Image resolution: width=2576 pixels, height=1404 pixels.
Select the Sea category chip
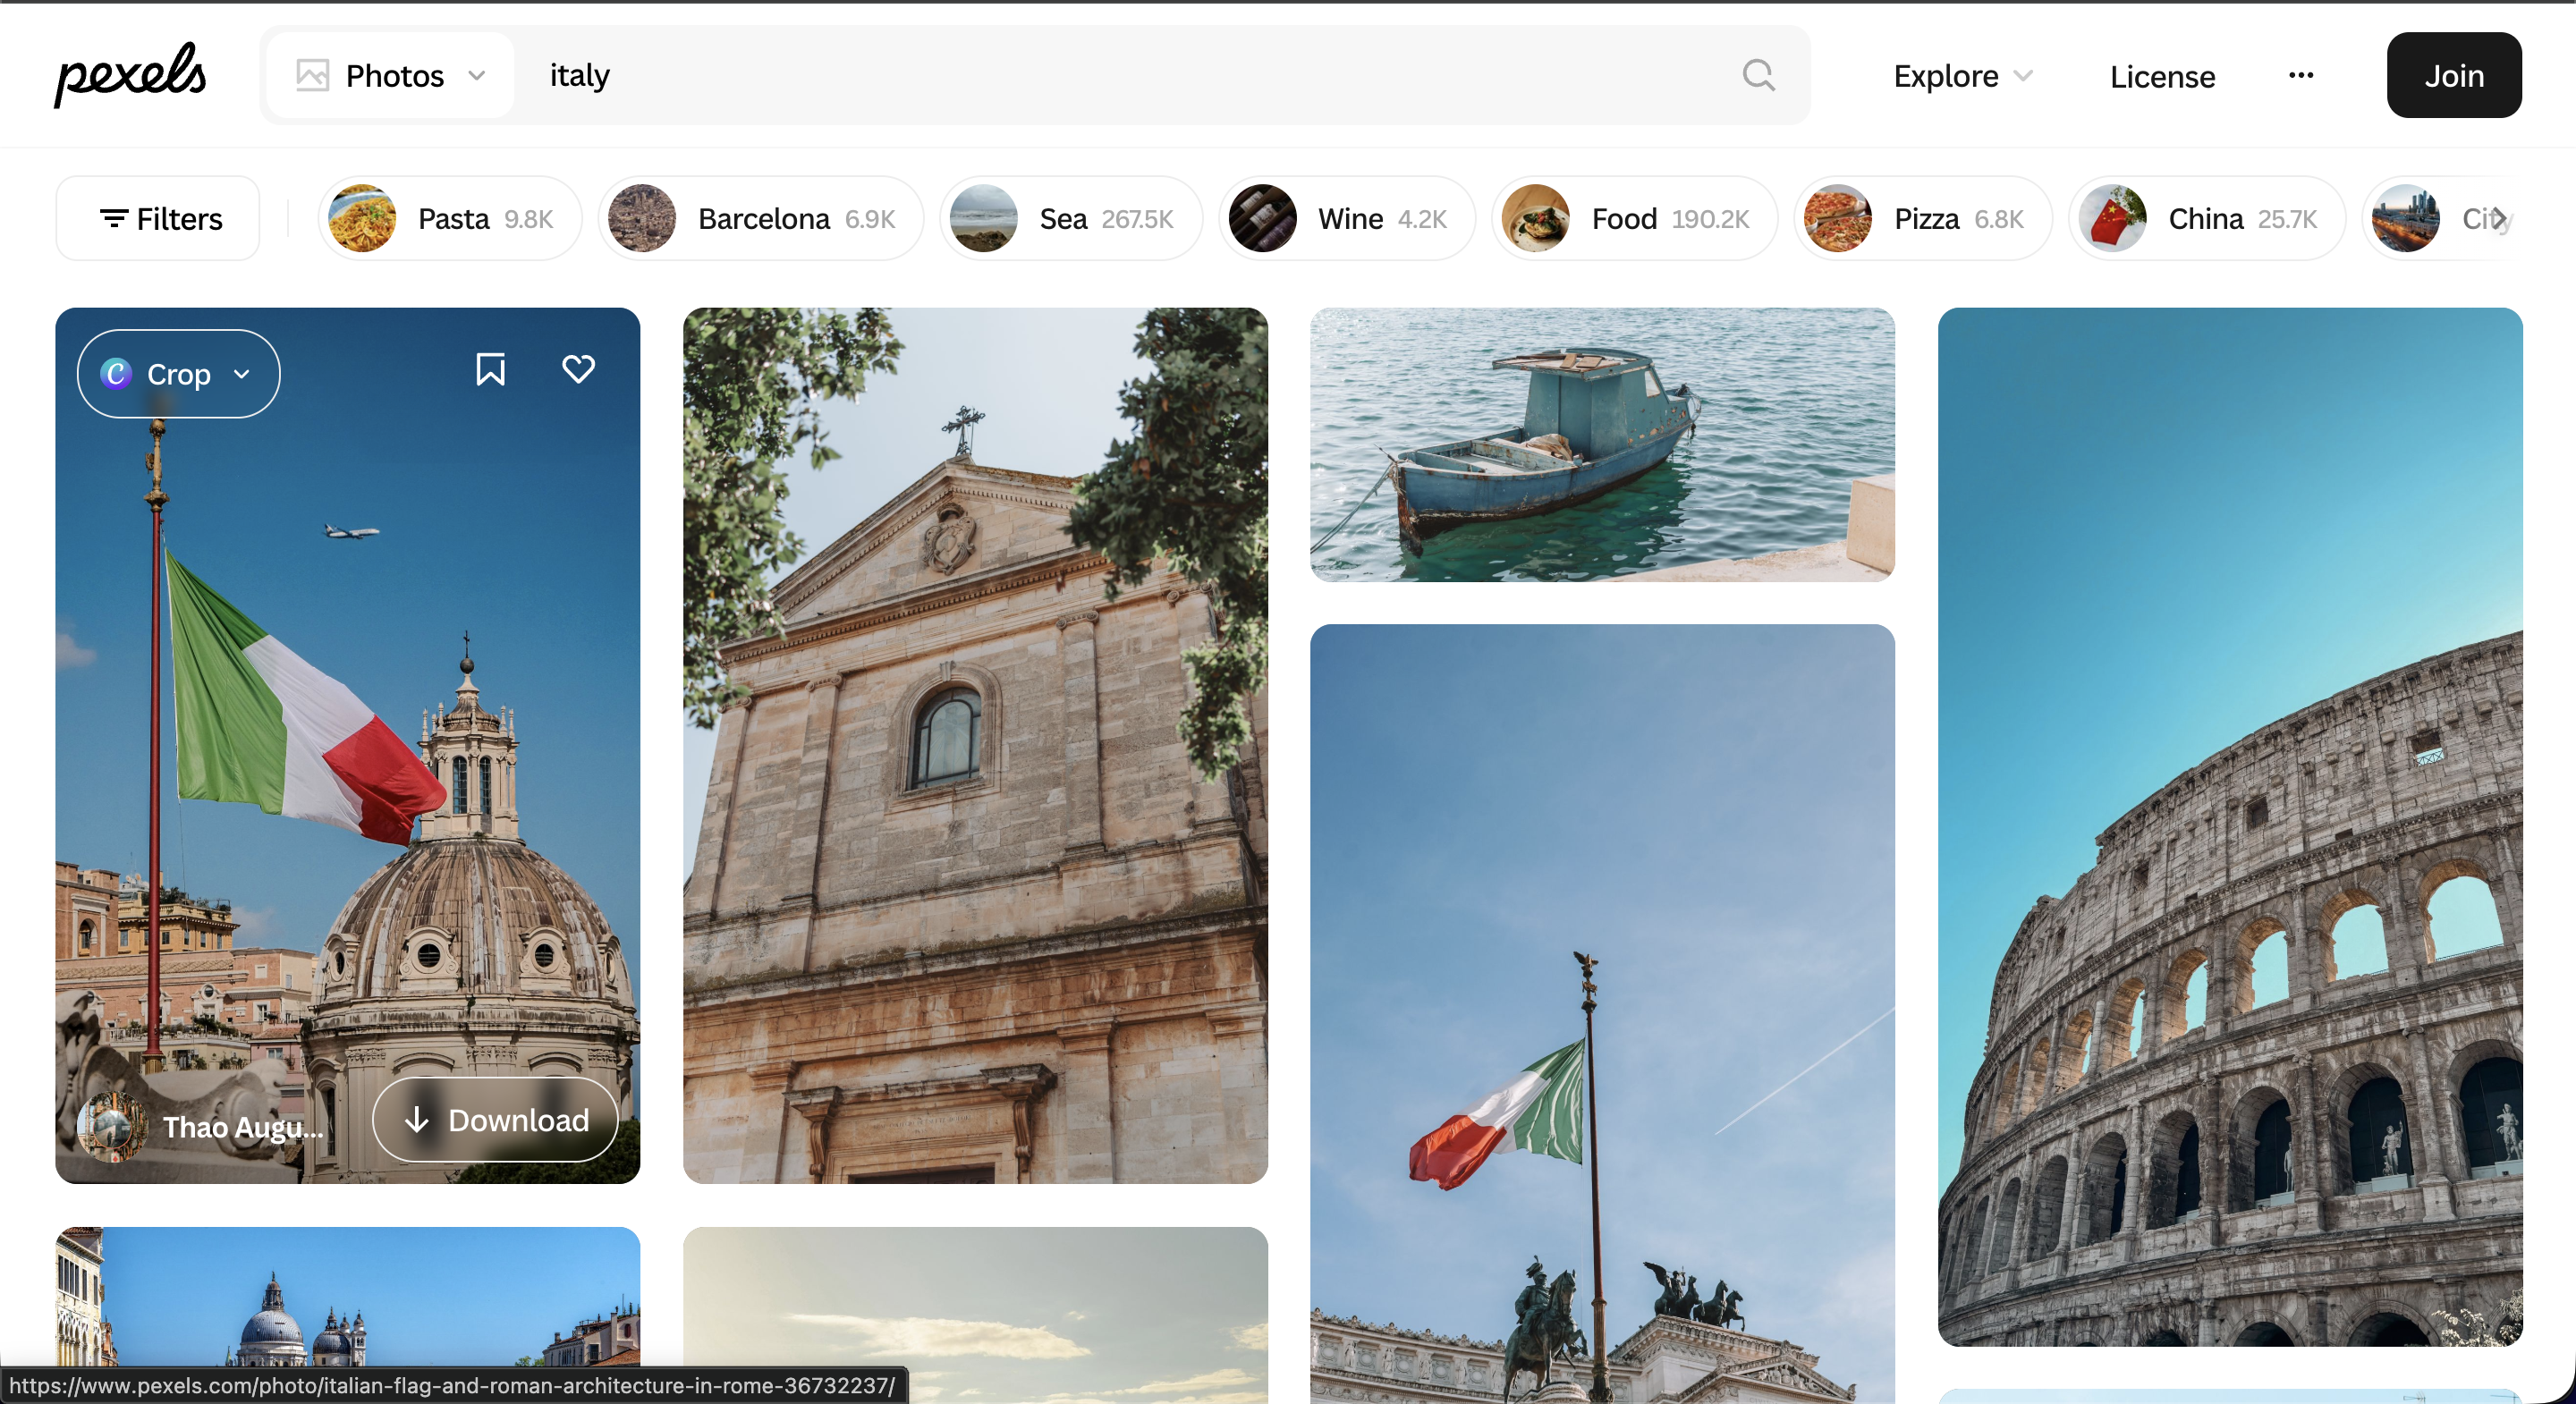coord(1071,218)
